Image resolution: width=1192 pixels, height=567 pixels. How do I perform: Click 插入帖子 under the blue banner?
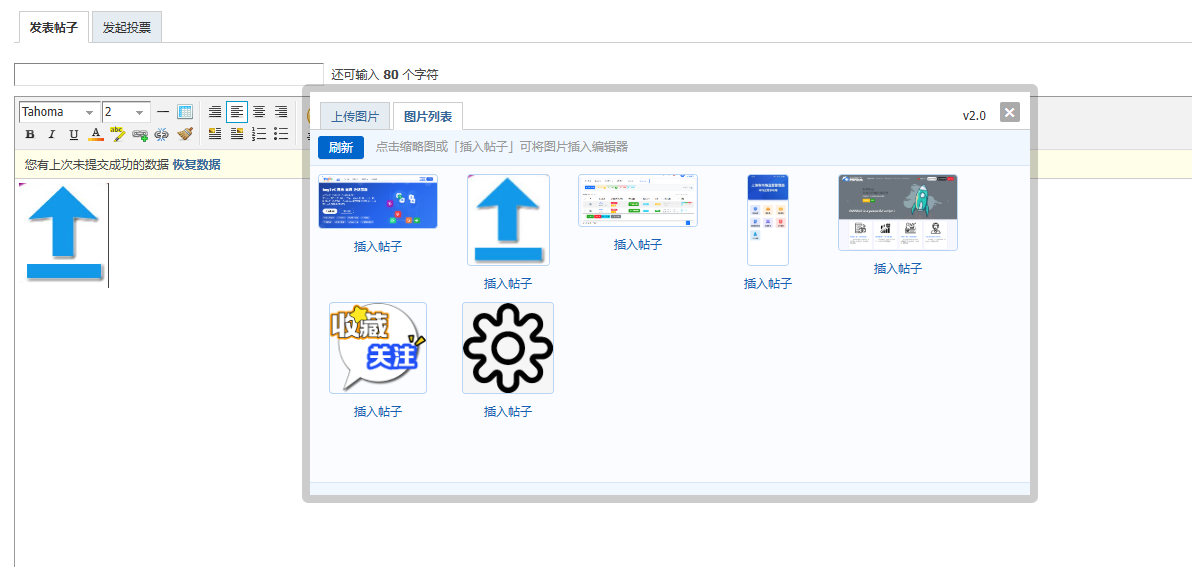click(x=378, y=246)
